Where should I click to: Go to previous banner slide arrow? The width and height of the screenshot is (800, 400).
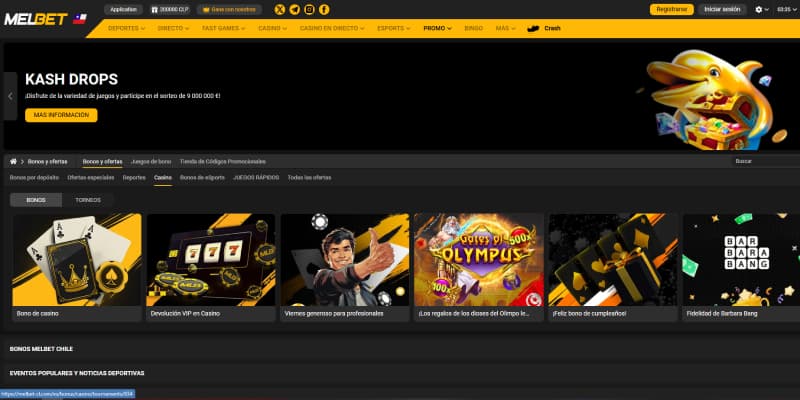10,97
